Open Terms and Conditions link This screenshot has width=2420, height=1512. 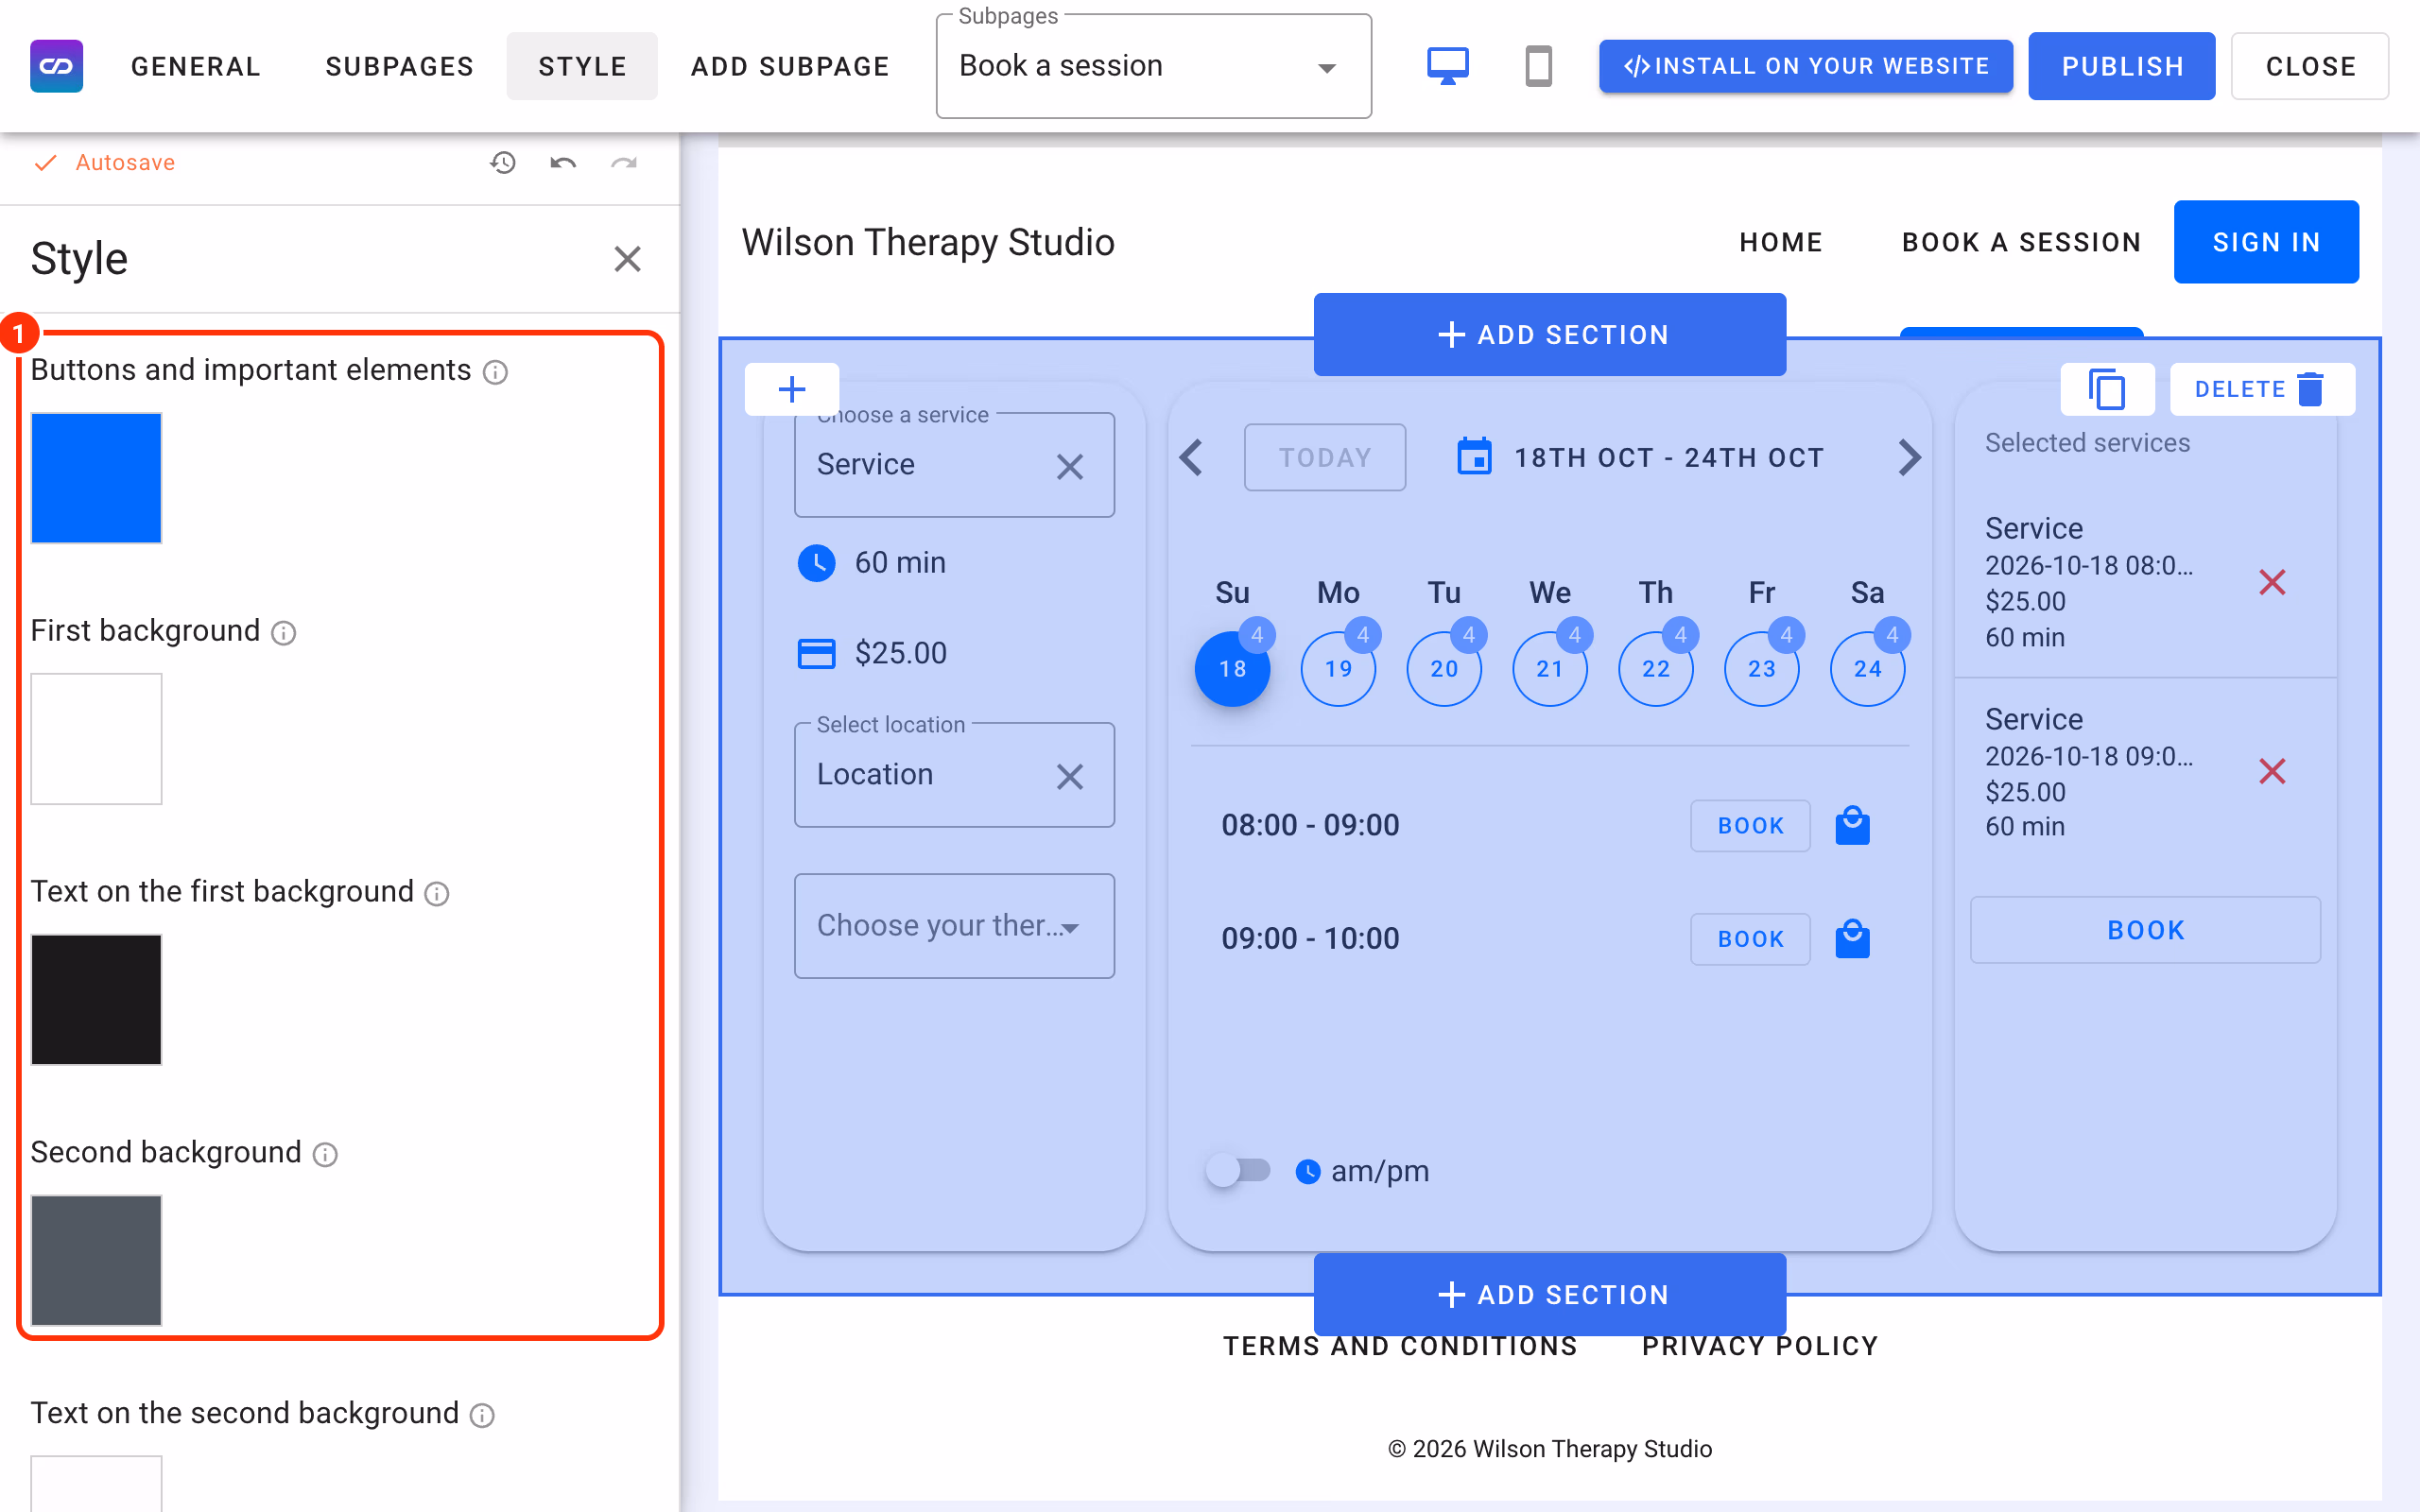(1400, 1346)
